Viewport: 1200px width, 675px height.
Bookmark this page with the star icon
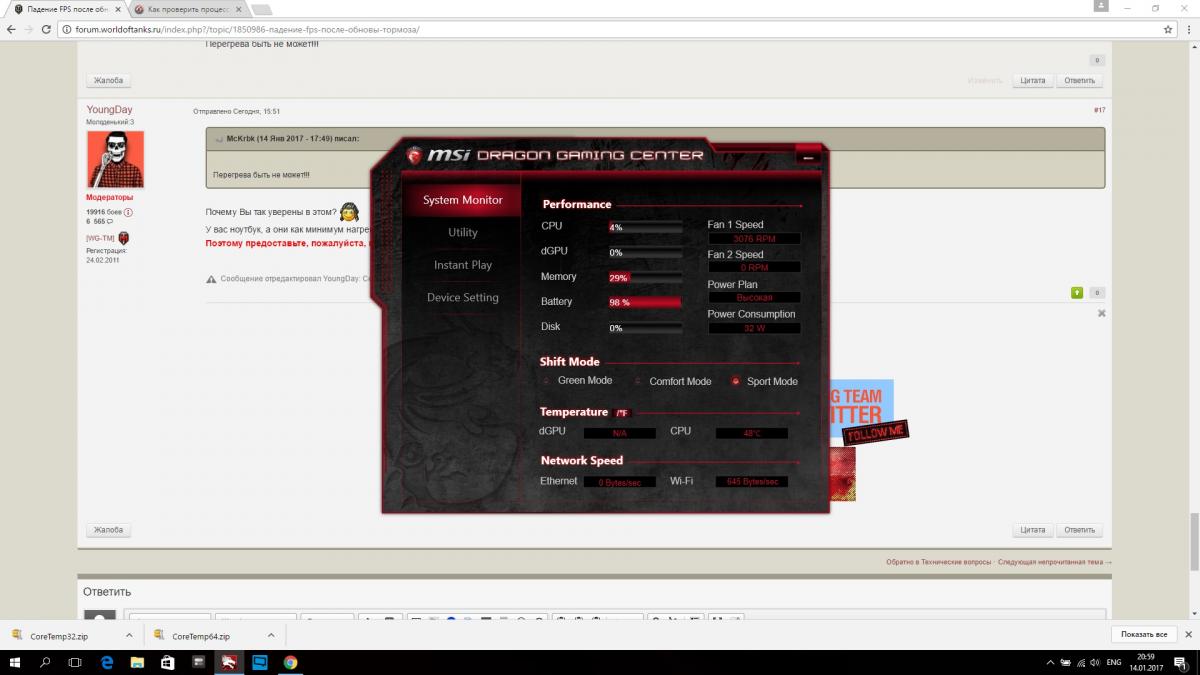(x=1167, y=29)
